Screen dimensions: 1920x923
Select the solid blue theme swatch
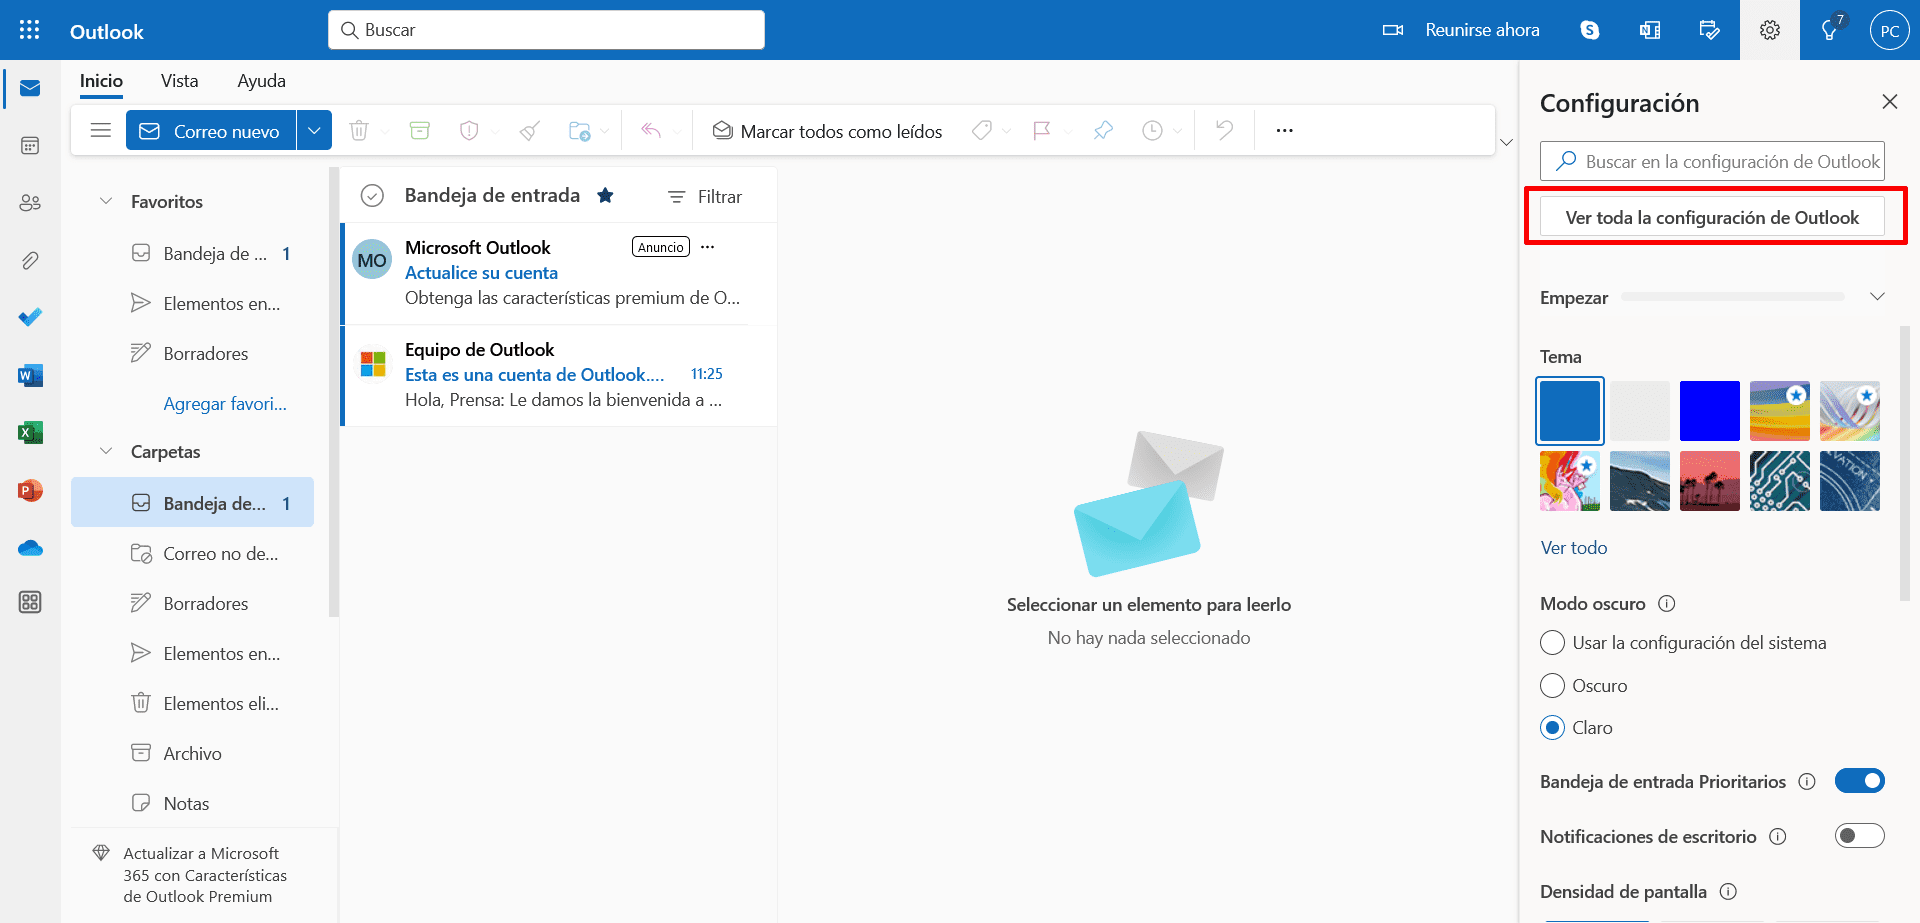1570,411
